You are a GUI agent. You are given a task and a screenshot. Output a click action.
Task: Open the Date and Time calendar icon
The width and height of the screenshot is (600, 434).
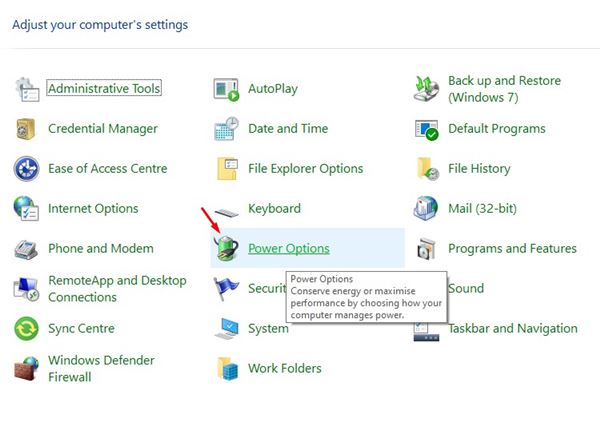click(x=226, y=129)
